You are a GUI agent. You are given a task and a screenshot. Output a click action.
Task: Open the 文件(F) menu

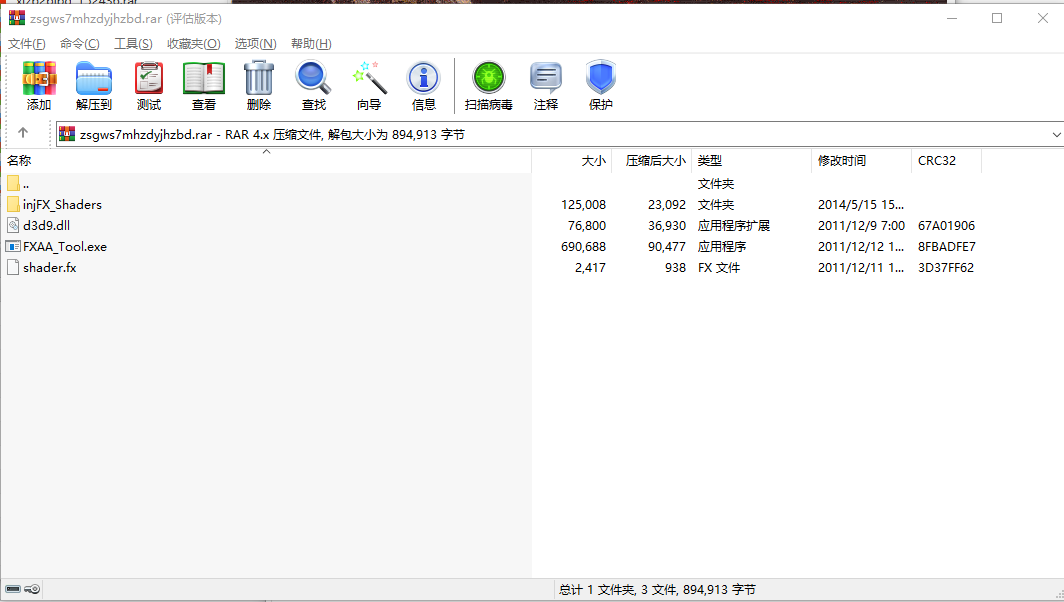(x=26, y=43)
